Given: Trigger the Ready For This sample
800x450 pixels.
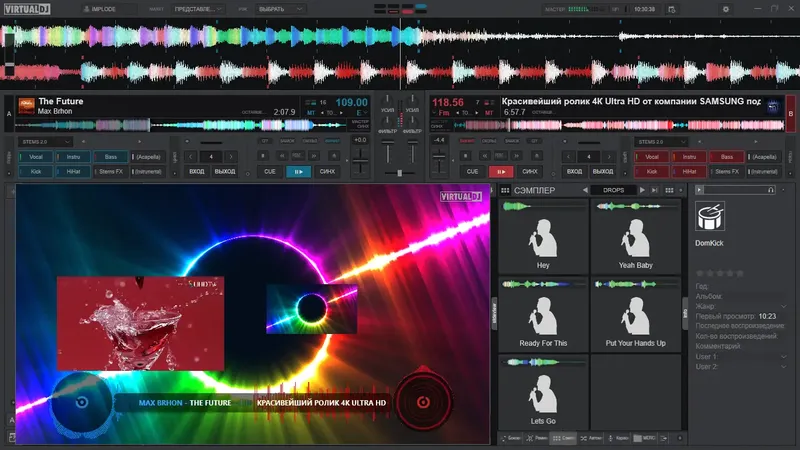Looking at the screenshot, I should click(x=543, y=314).
